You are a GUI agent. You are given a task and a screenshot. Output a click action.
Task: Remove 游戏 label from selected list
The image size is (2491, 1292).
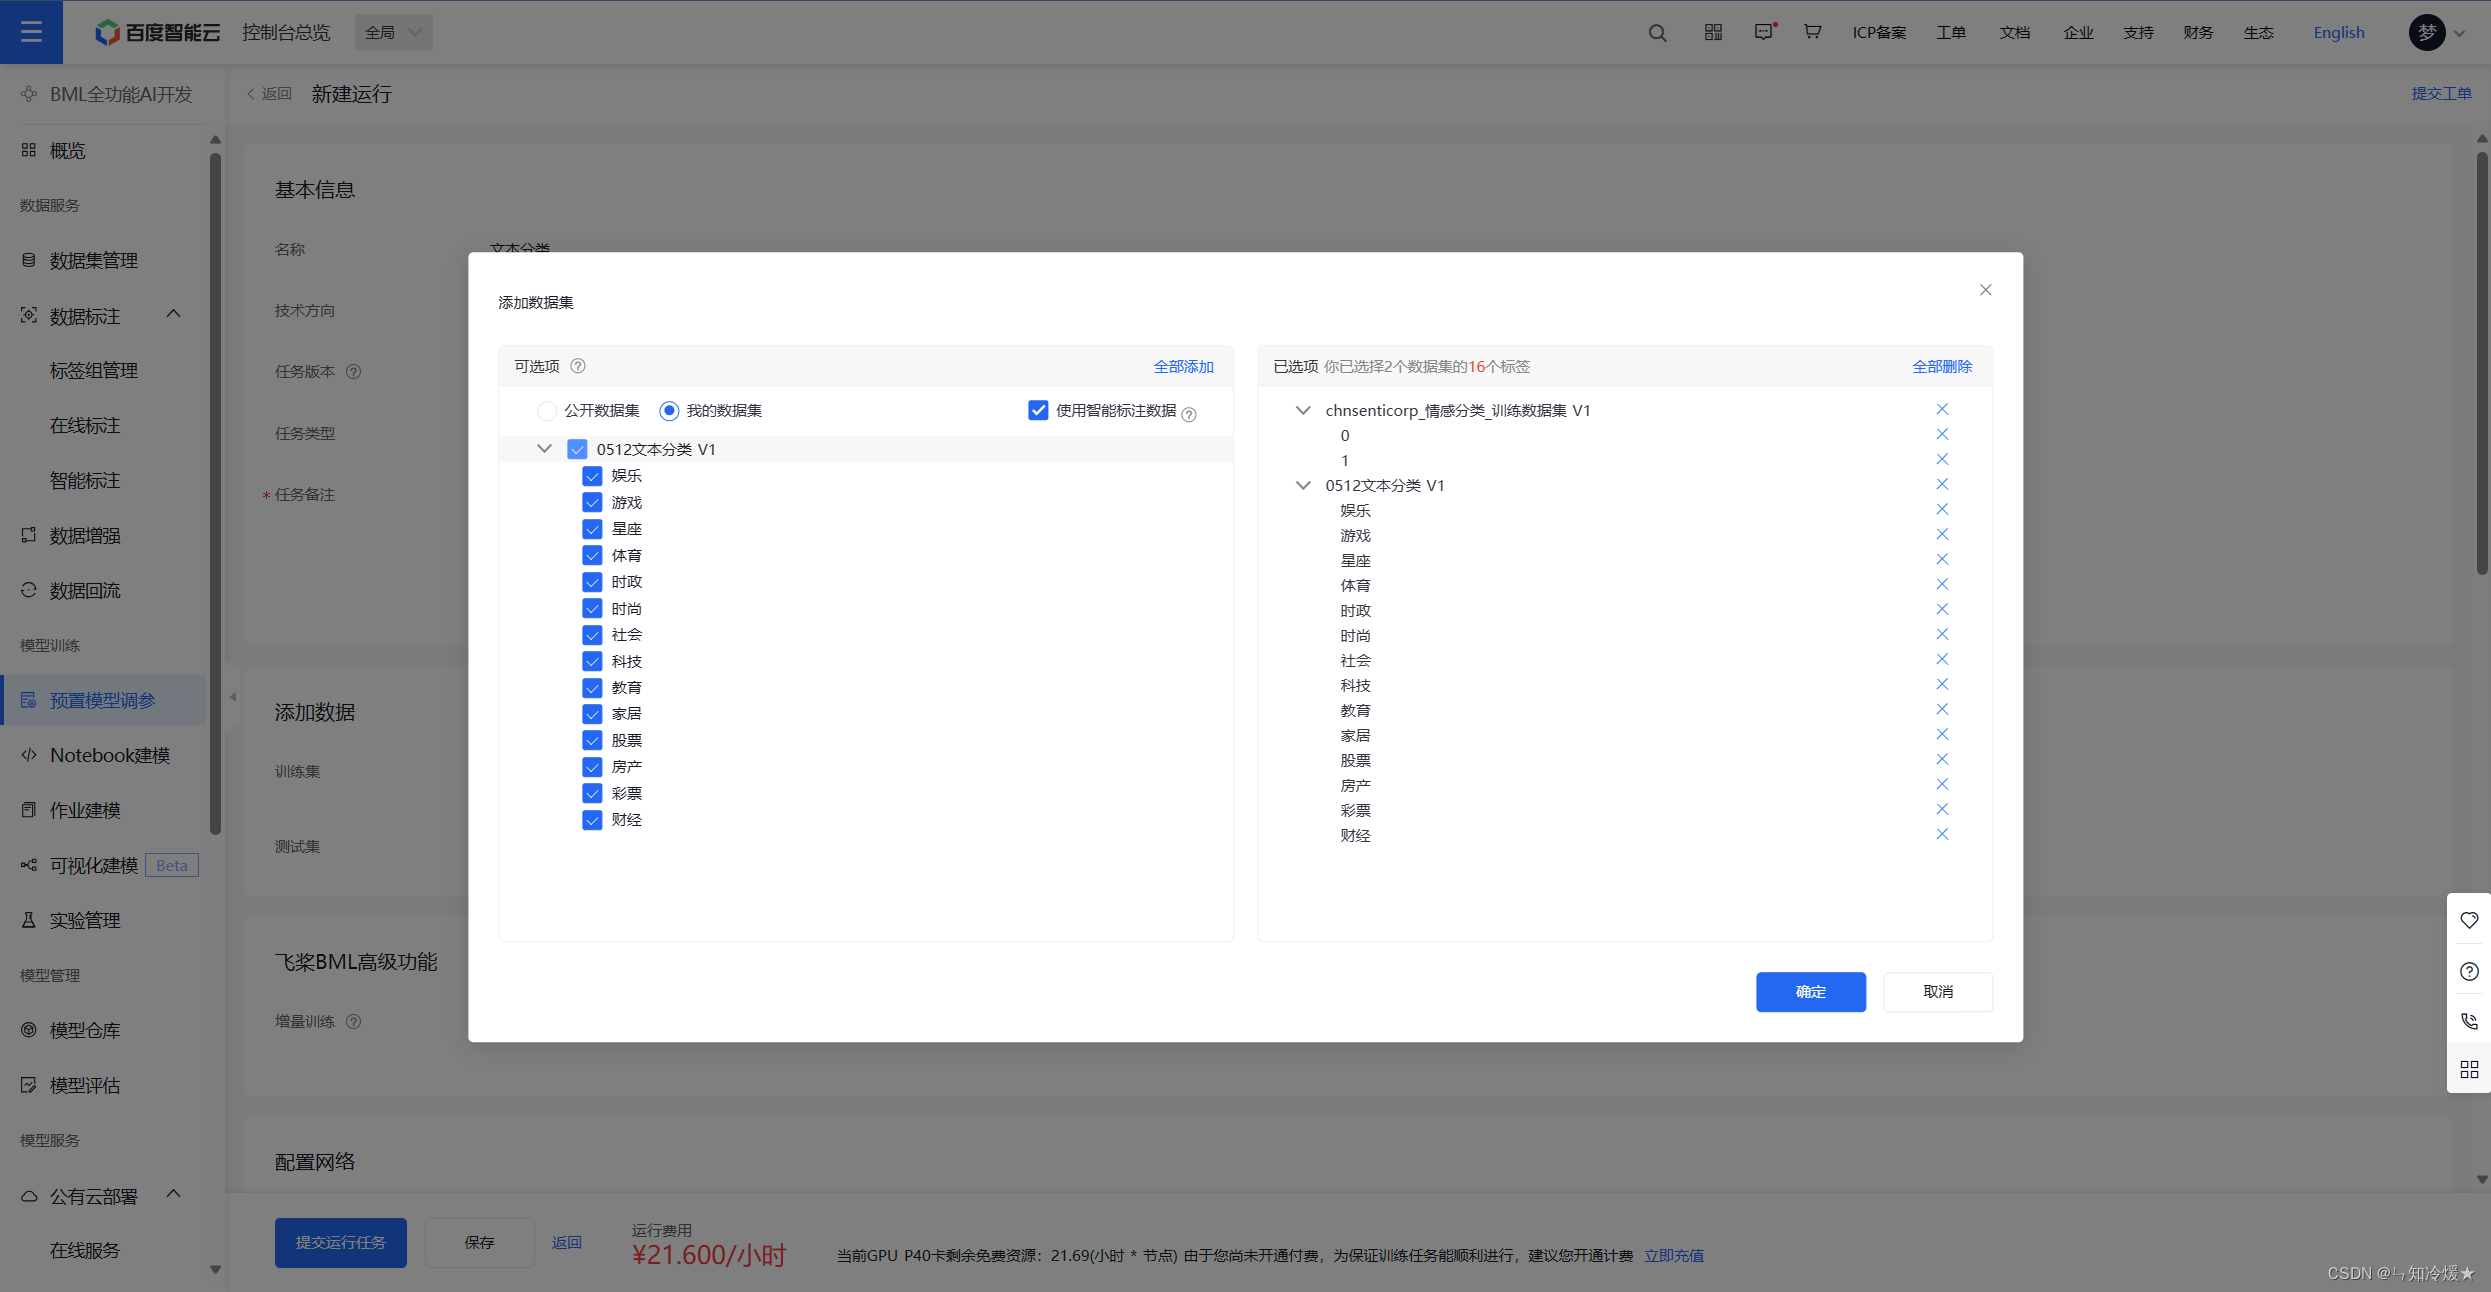pos(1942,534)
